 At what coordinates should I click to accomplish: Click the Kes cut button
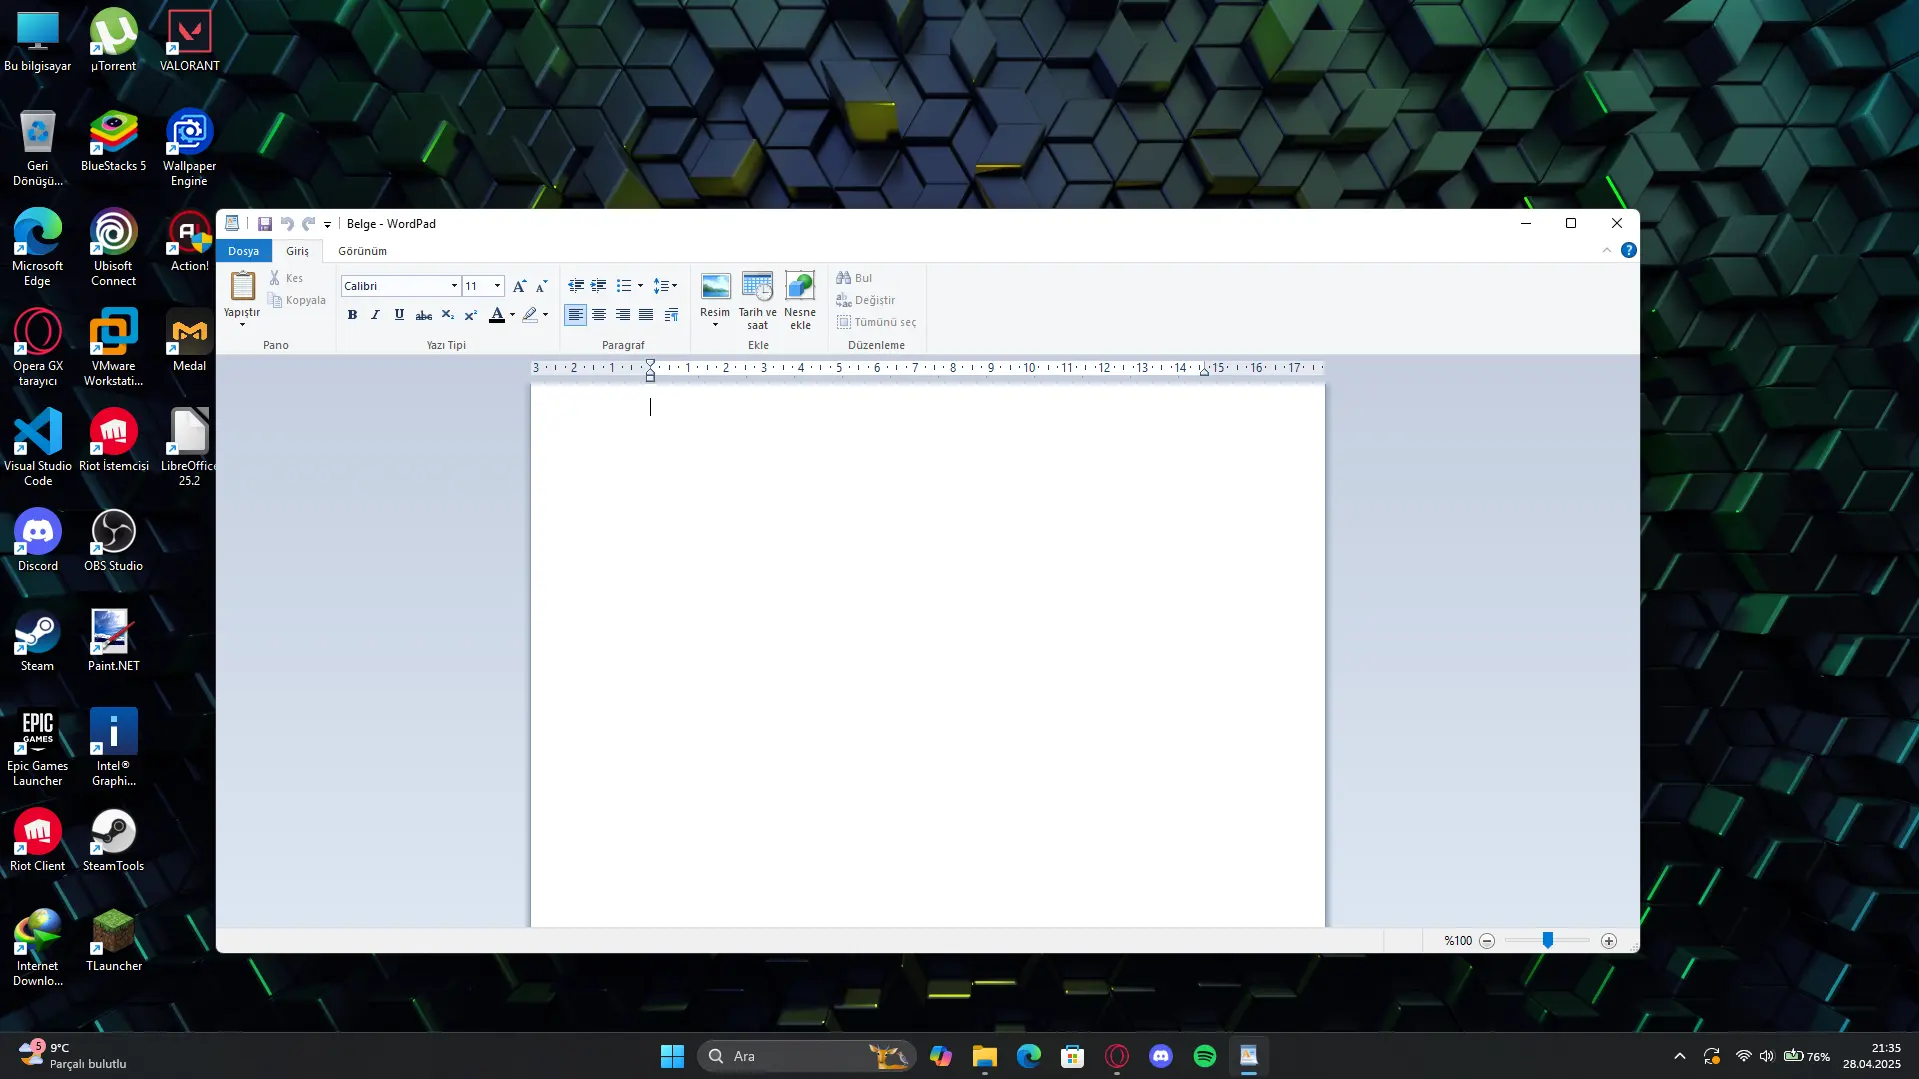pyautogui.click(x=286, y=278)
